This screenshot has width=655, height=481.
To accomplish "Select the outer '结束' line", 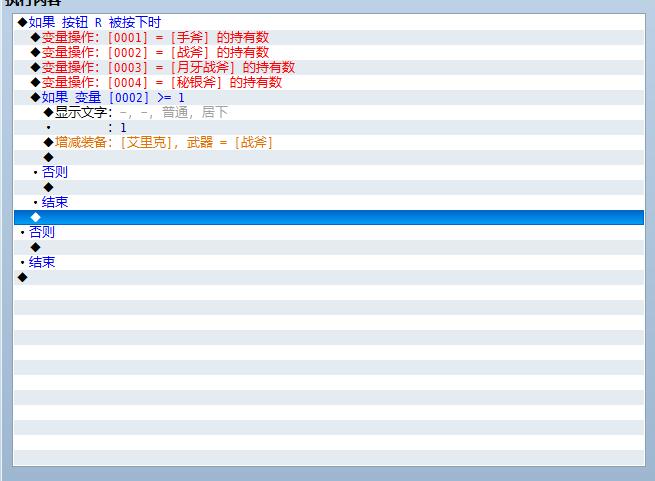I will [329, 262].
